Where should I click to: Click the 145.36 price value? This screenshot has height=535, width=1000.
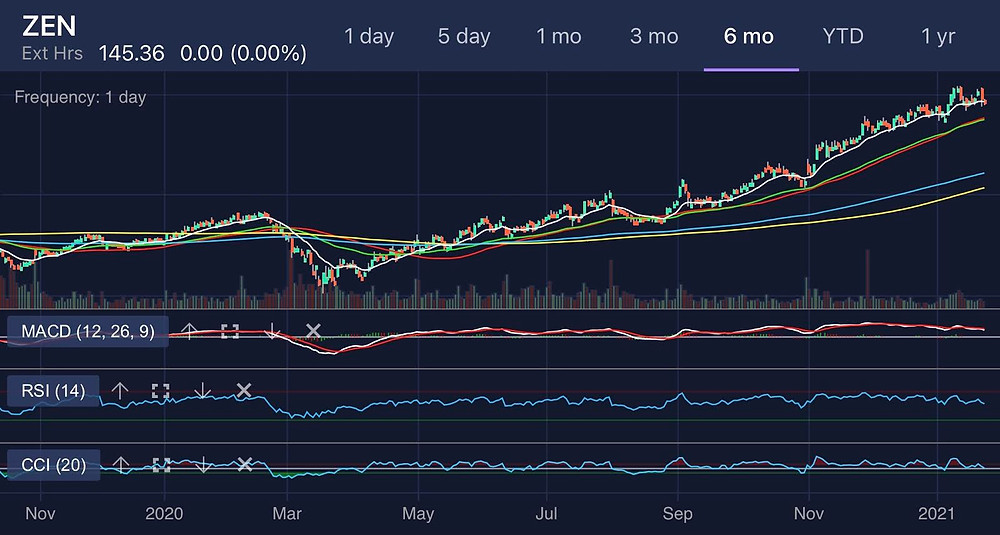pos(131,54)
